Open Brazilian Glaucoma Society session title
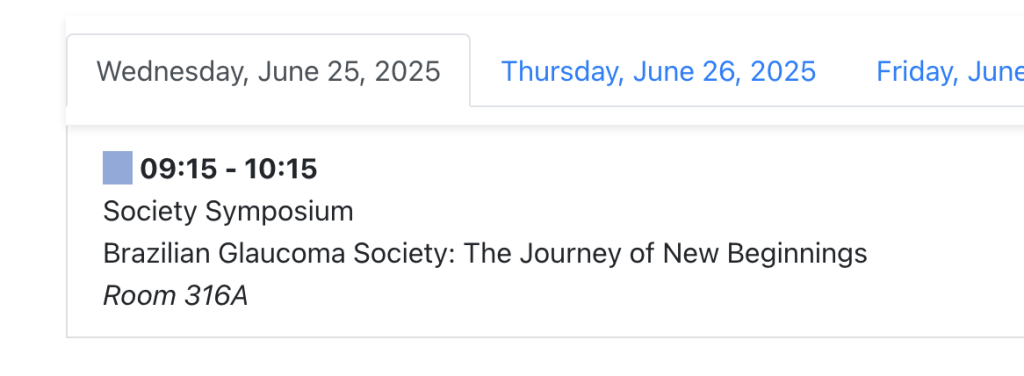This screenshot has width=1024, height=376. point(485,253)
